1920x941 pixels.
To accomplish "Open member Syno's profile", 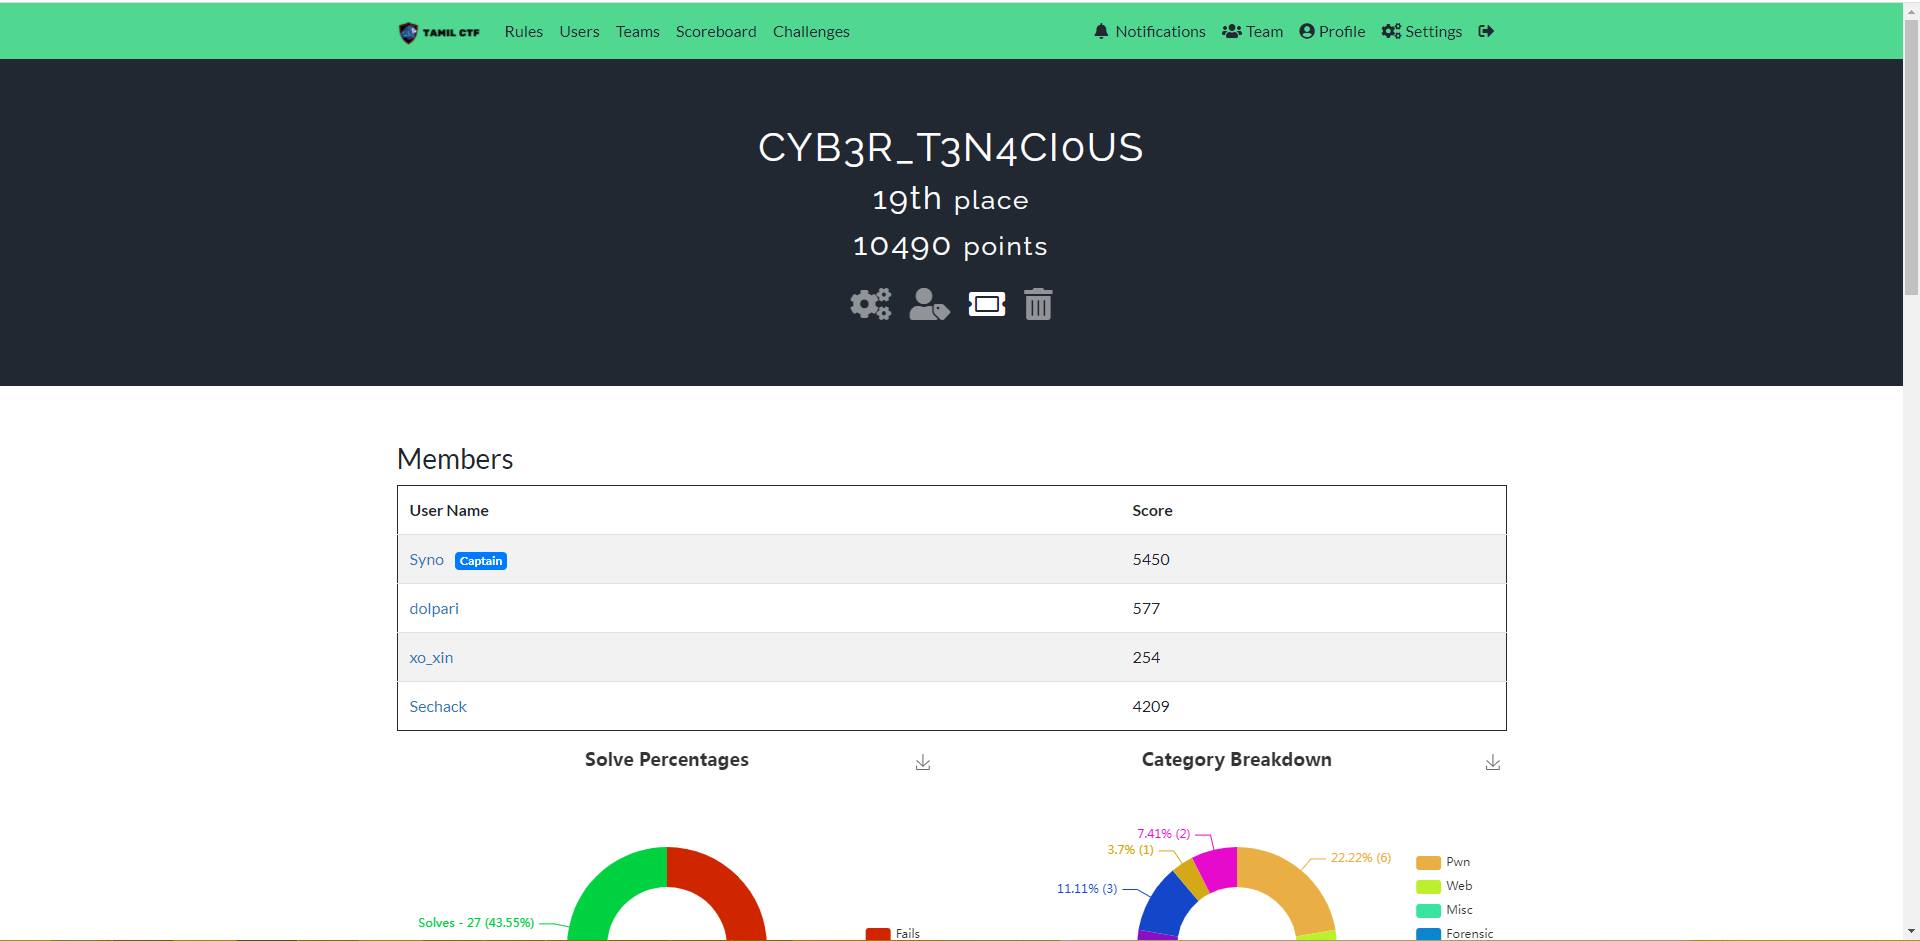I will tap(426, 560).
